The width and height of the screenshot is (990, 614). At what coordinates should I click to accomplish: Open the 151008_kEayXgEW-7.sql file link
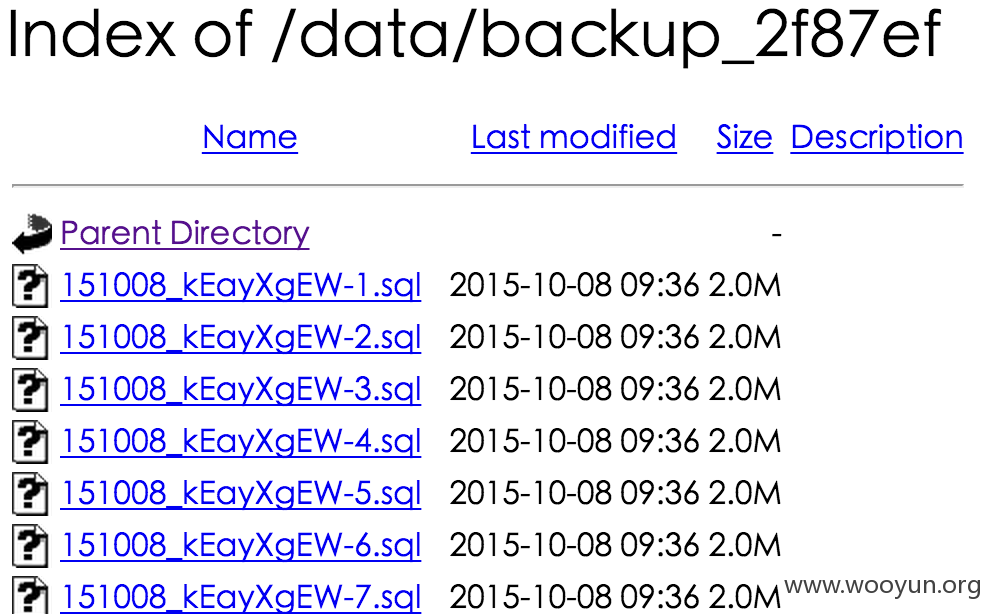241,597
